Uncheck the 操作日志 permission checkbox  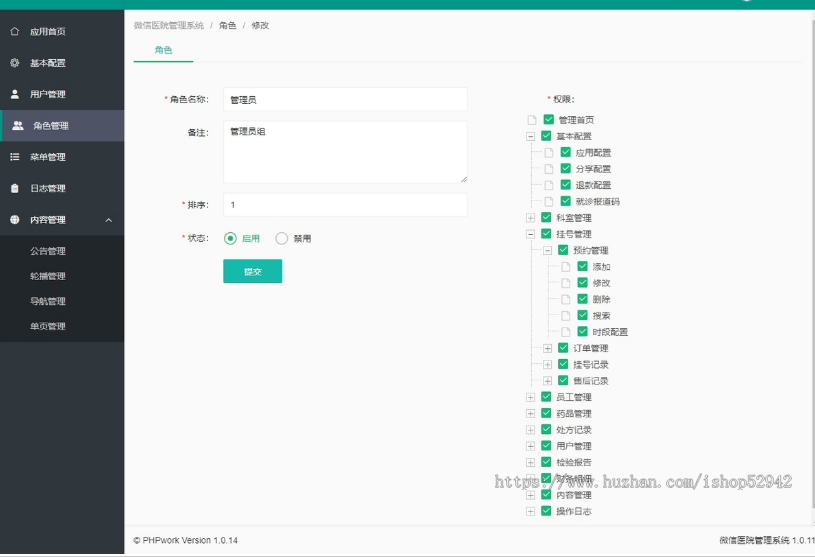tap(546, 511)
